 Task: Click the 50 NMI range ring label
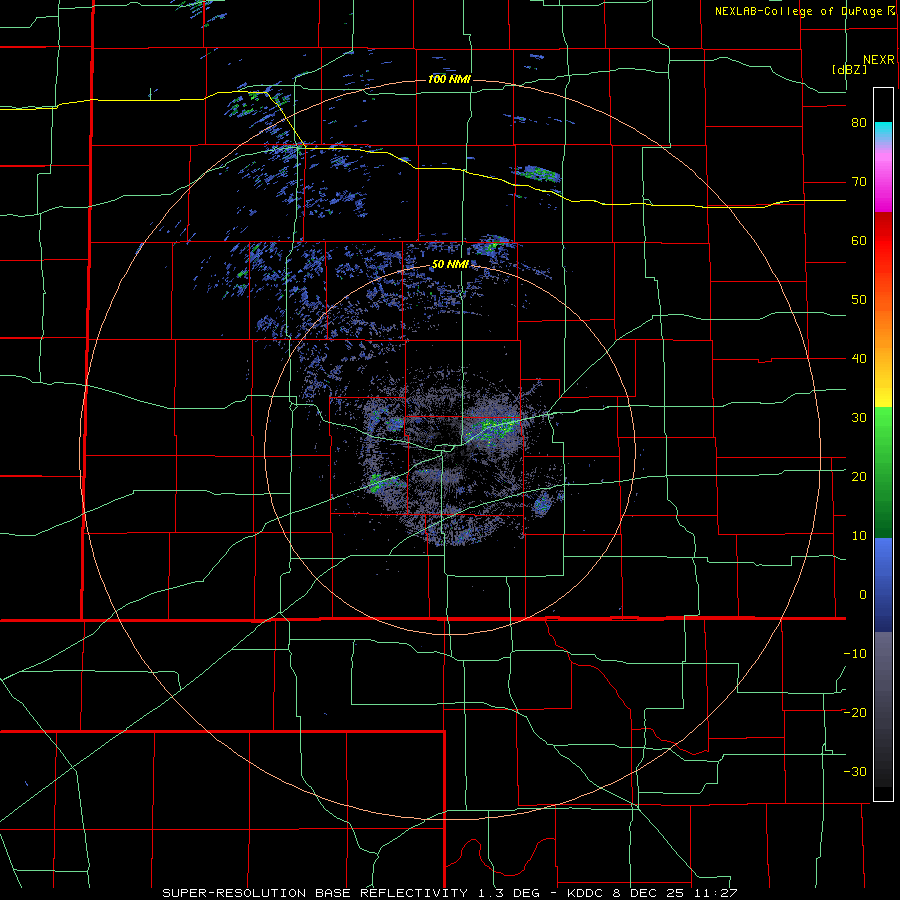(450, 265)
